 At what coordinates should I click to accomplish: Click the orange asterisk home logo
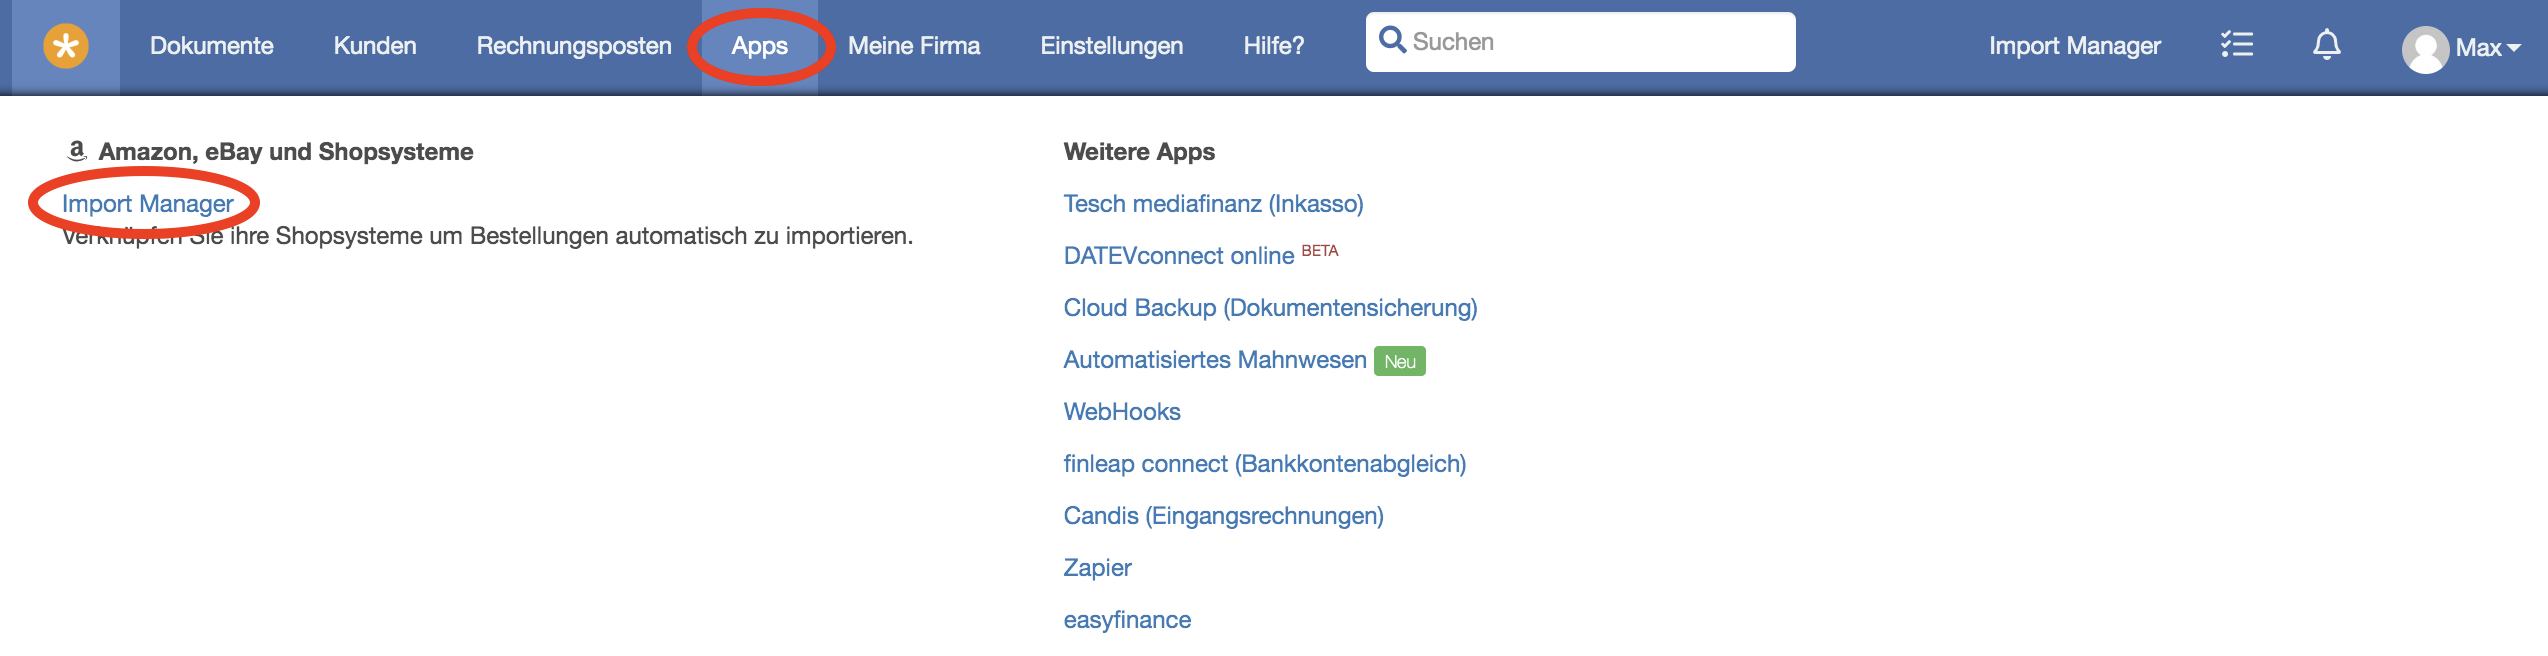point(66,46)
